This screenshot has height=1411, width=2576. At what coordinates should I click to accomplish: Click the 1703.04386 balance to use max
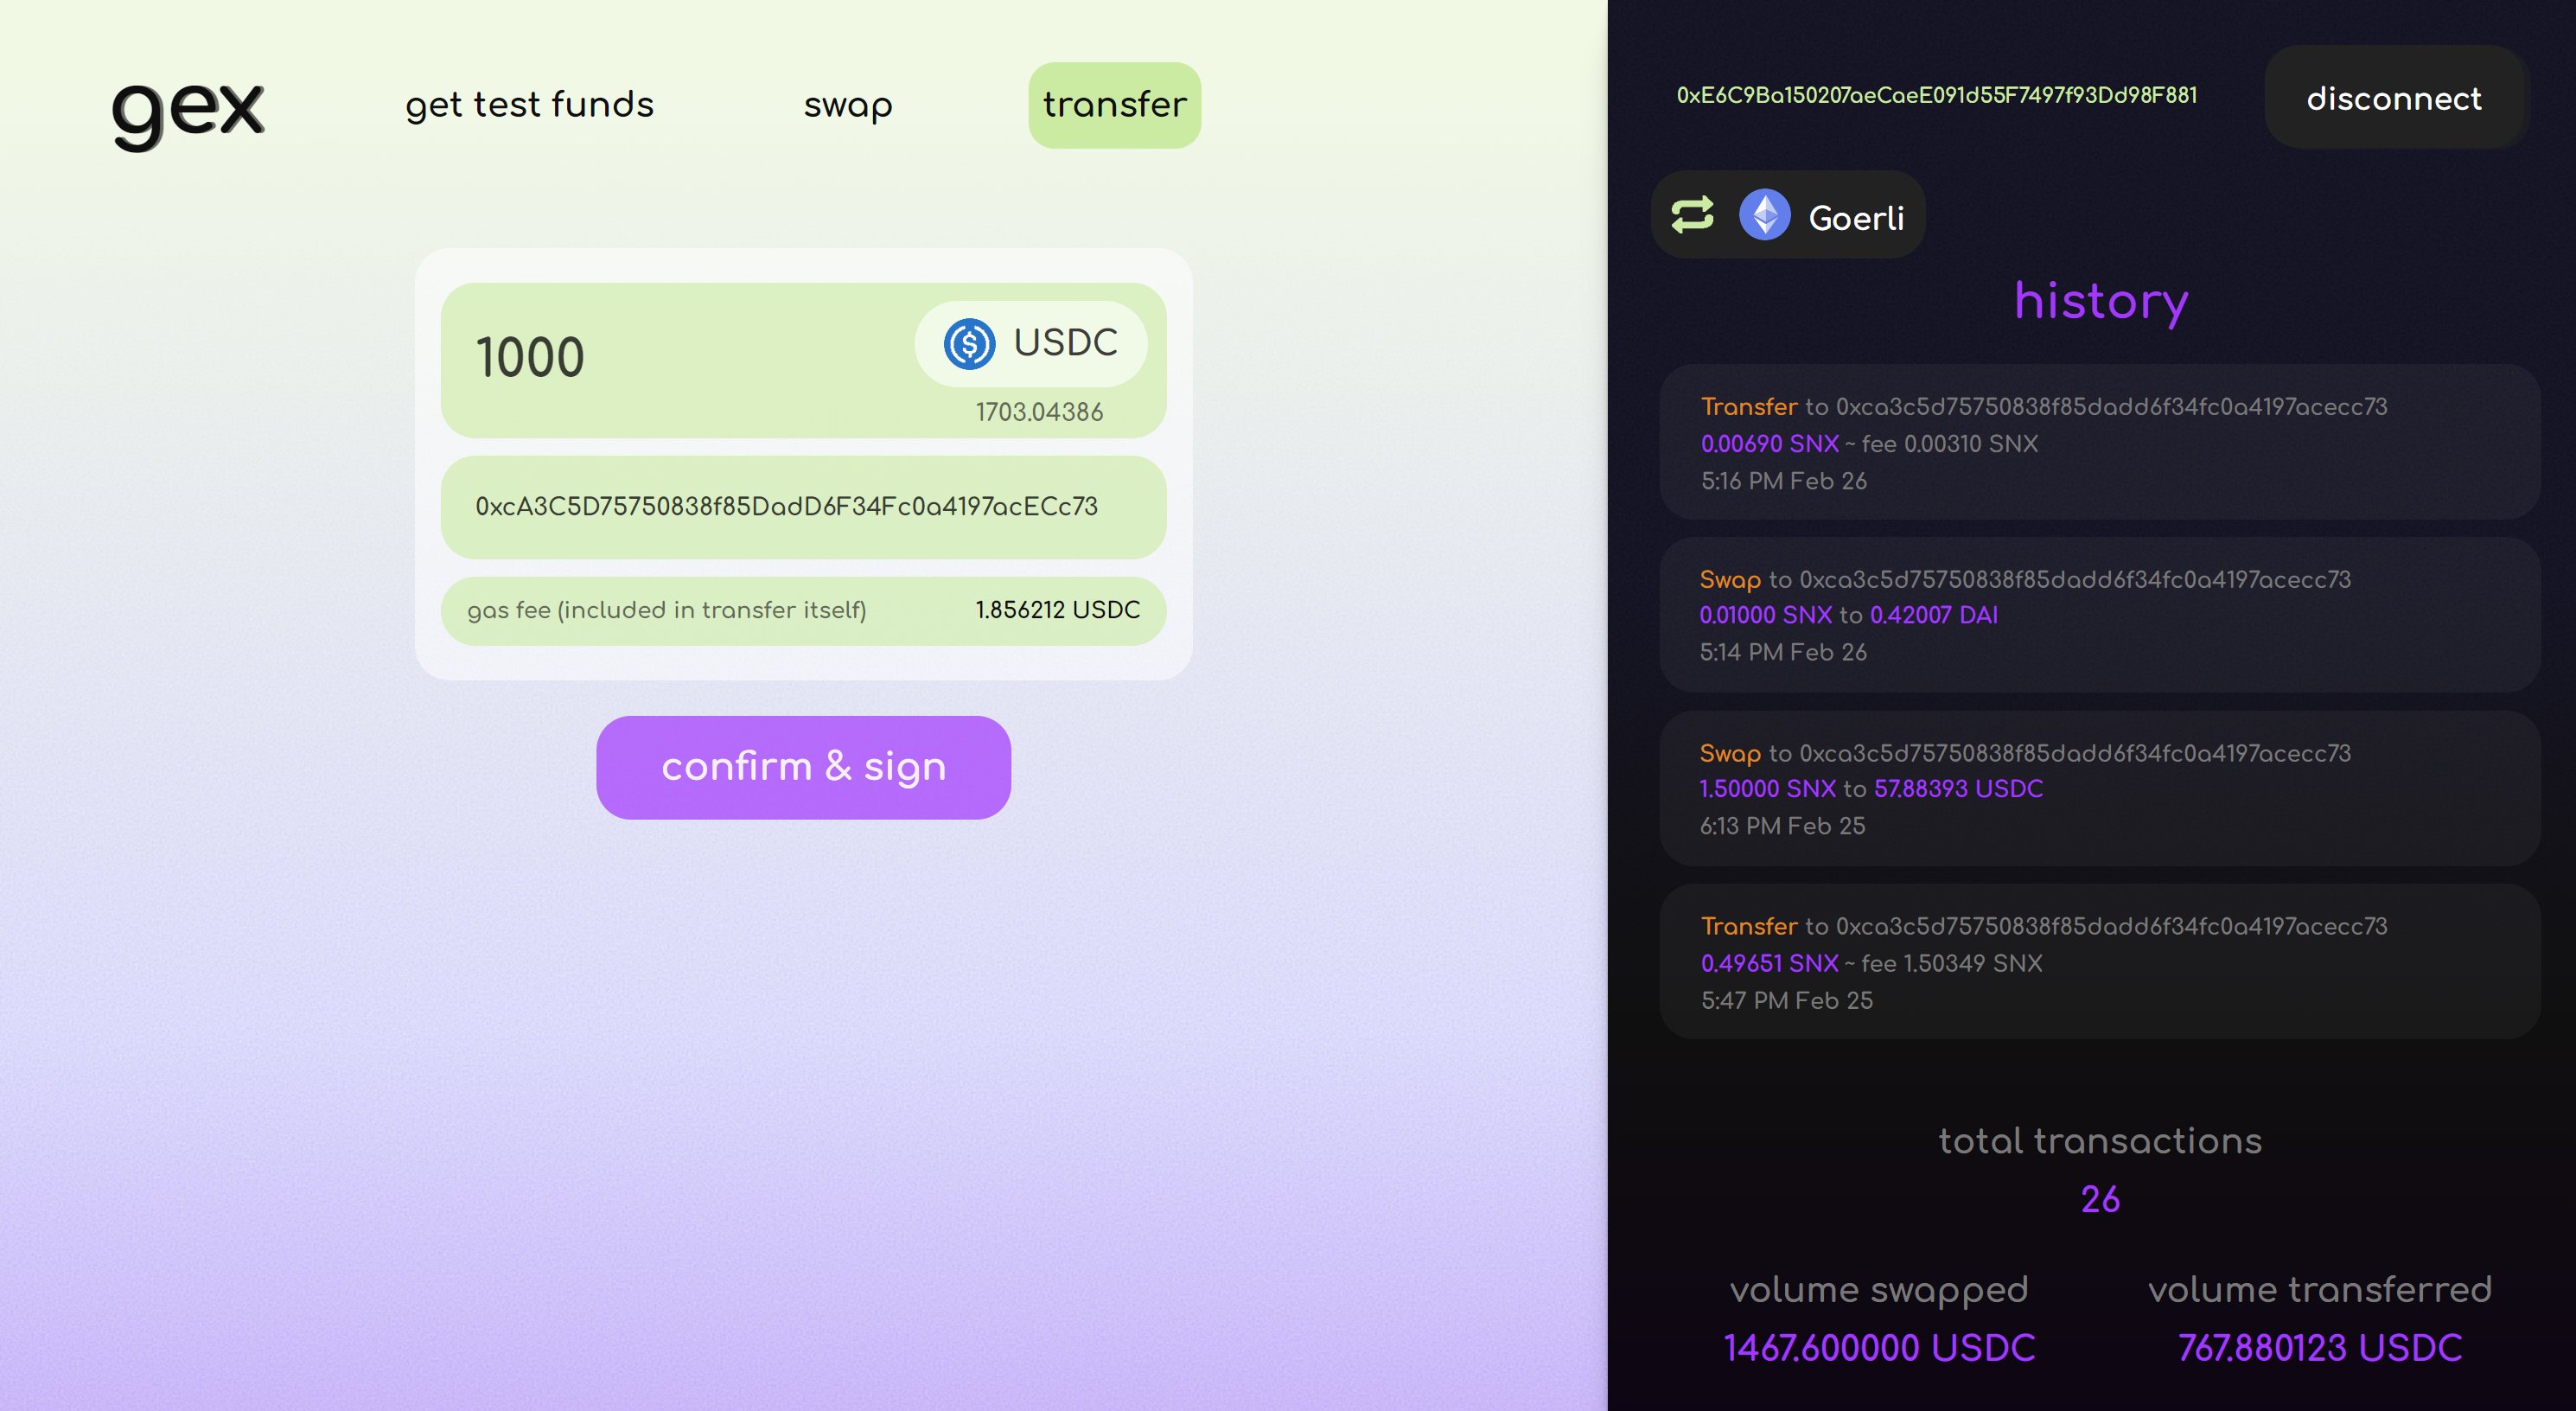[x=1038, y=412]
